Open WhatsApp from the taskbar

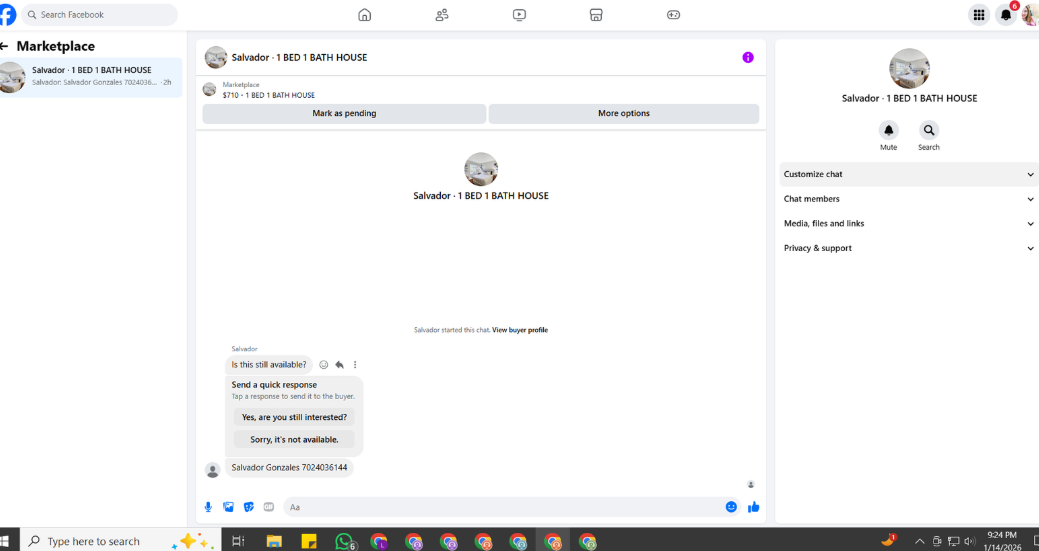344,541
